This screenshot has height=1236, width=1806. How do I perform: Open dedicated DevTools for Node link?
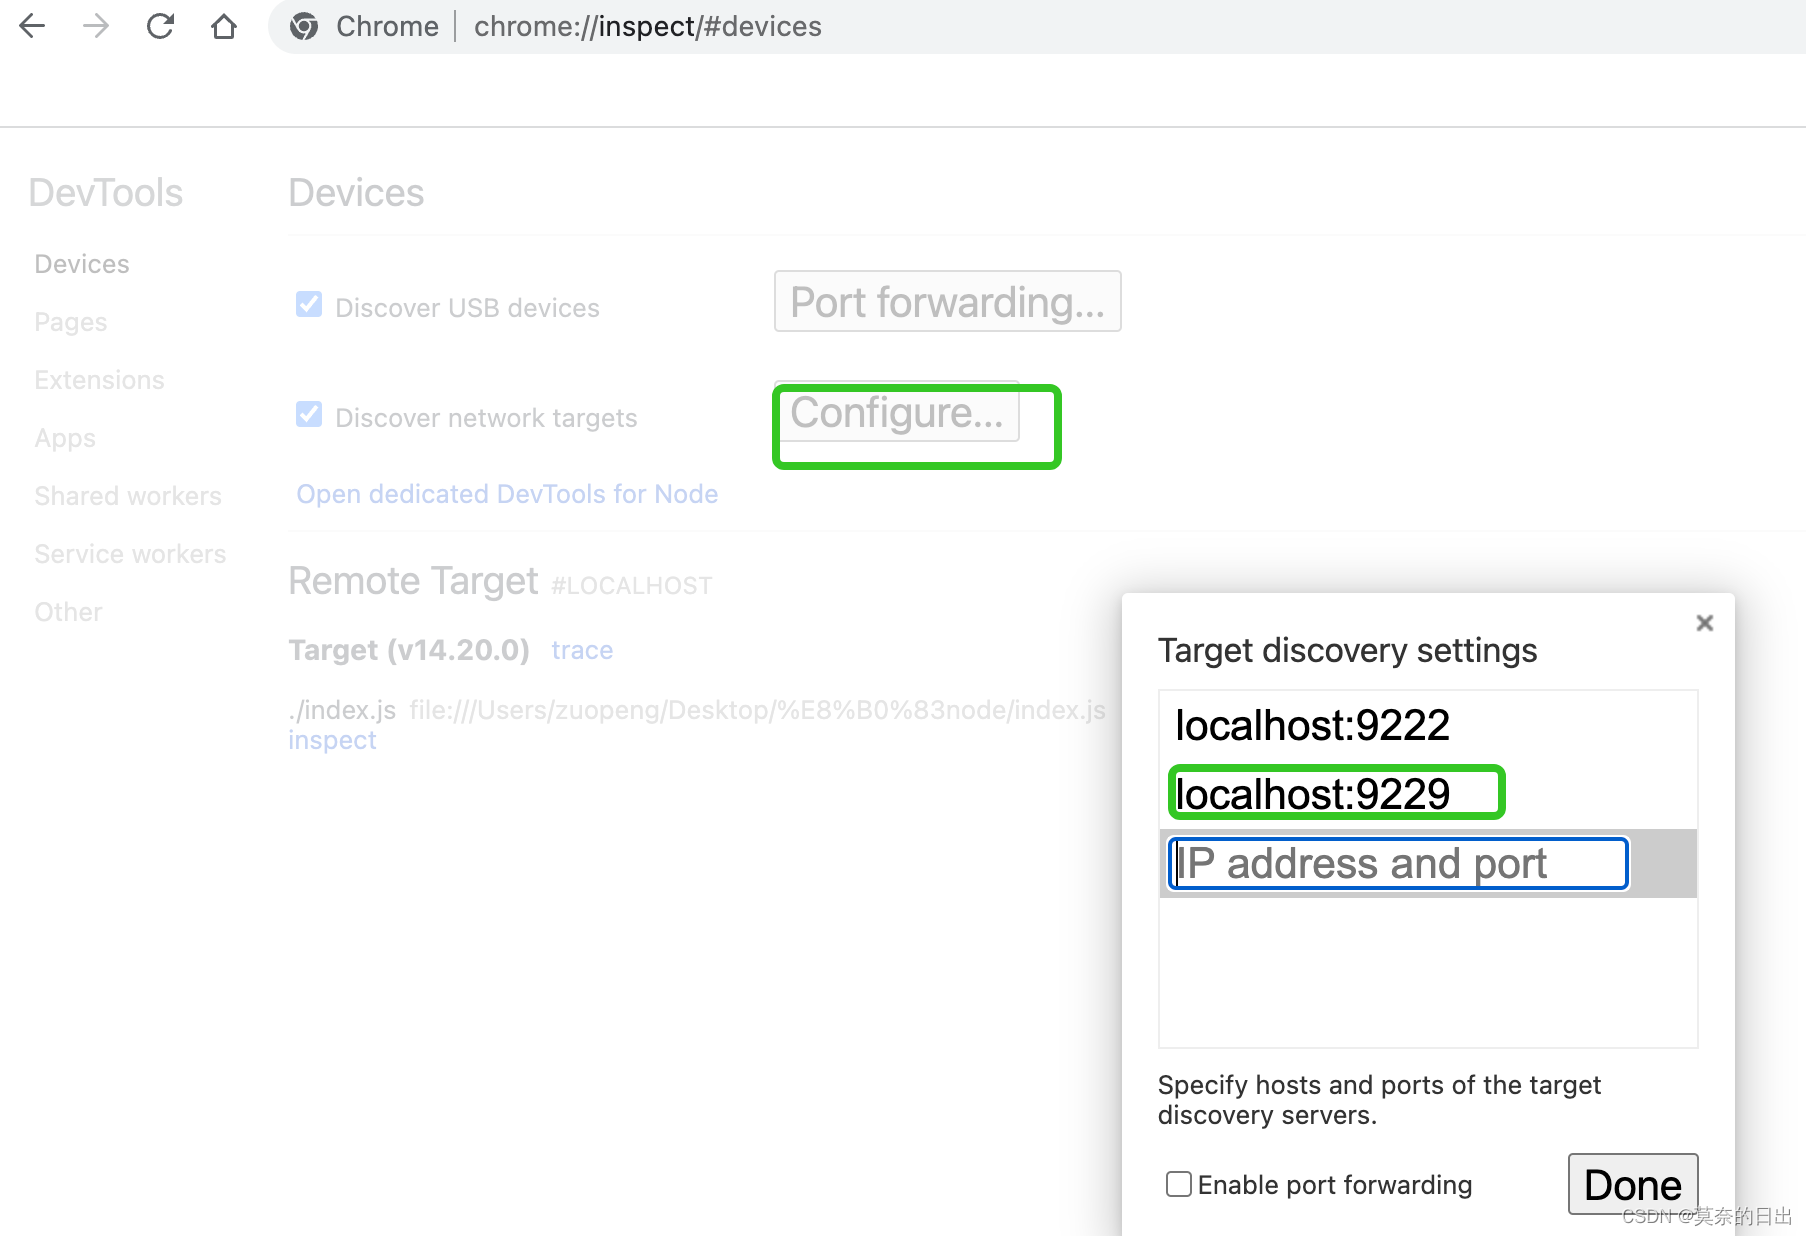click(507, 494)
